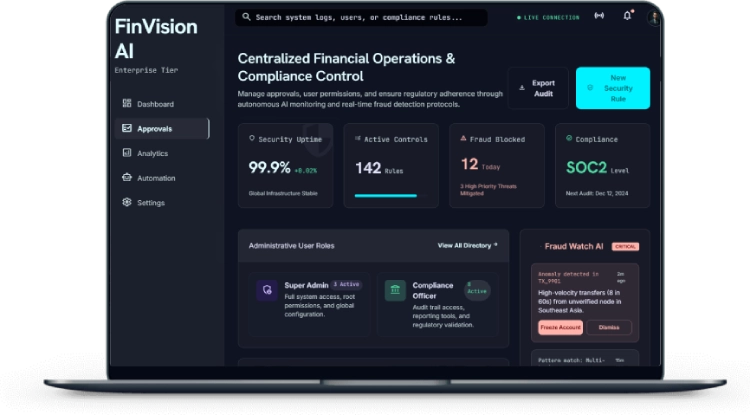Click the Live Connection status indicator

[548, 18]
